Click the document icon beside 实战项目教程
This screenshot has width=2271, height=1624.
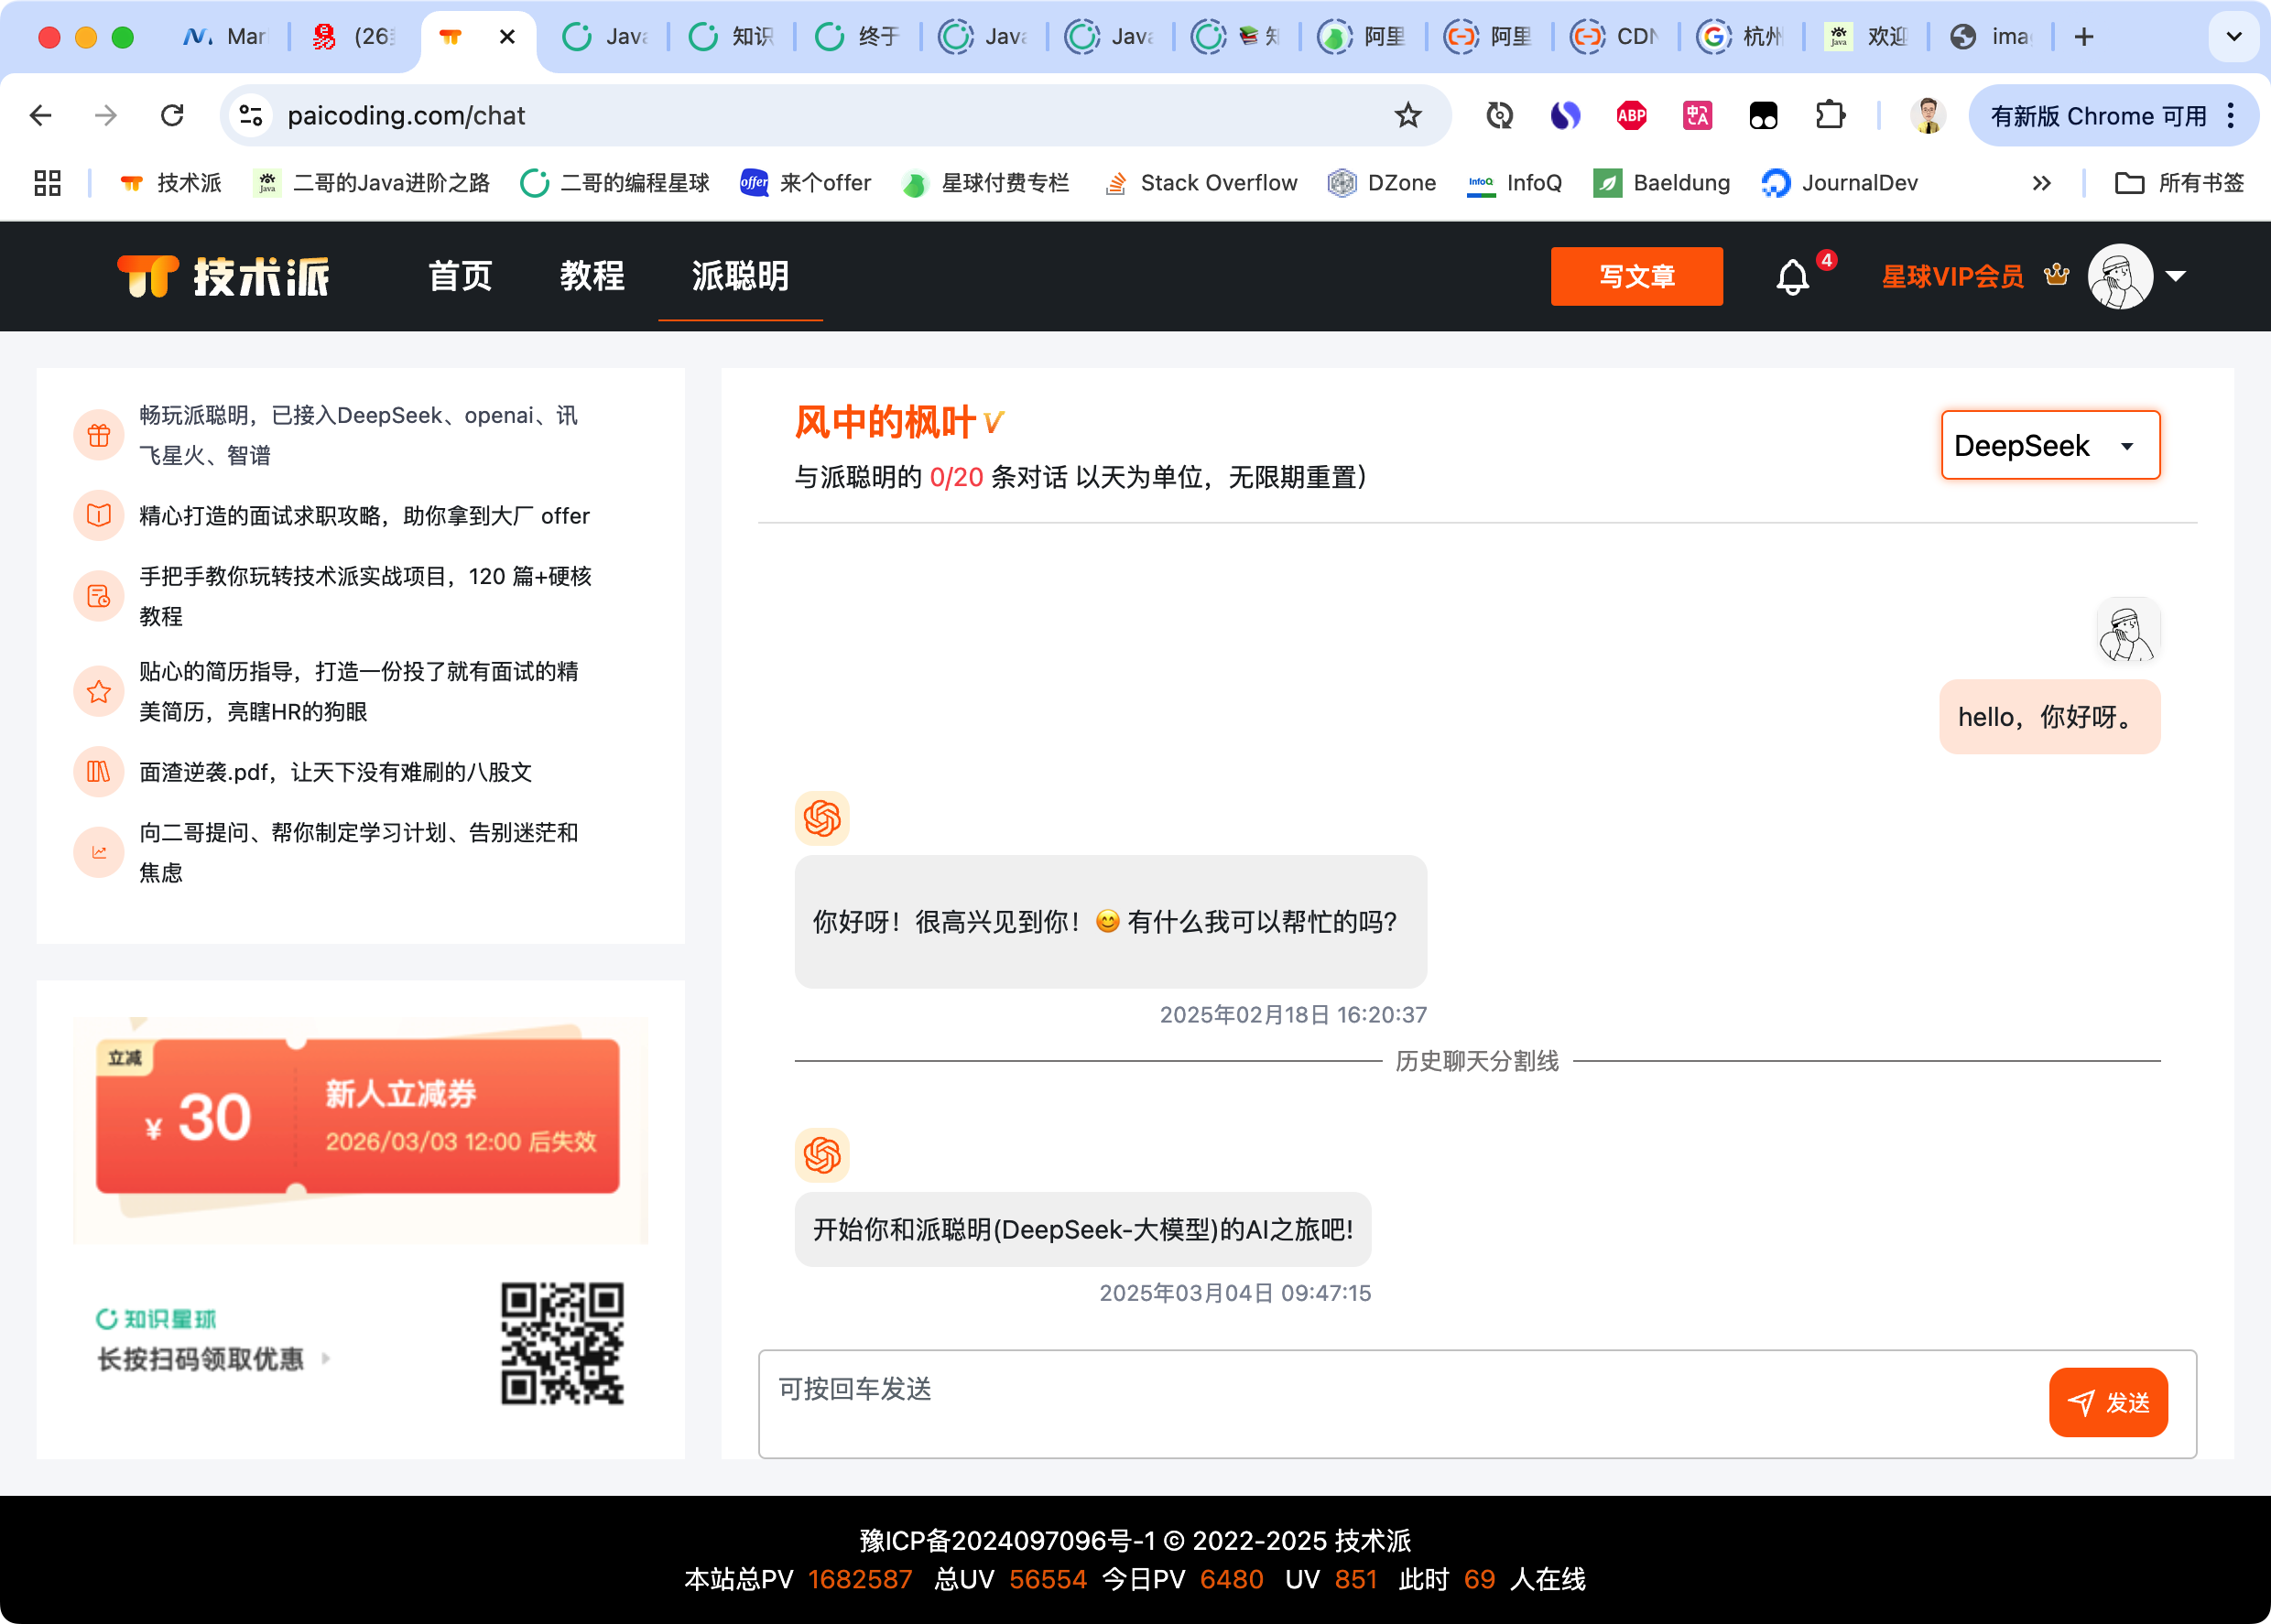pos(98,596)
